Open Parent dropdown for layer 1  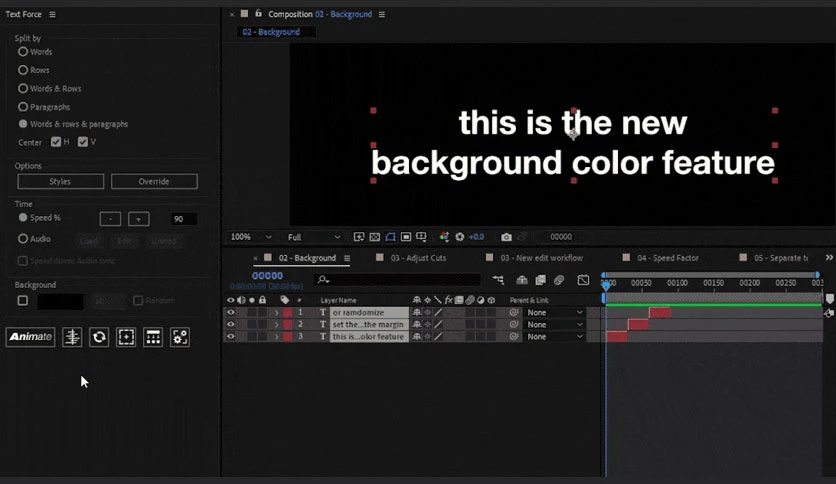554,312
